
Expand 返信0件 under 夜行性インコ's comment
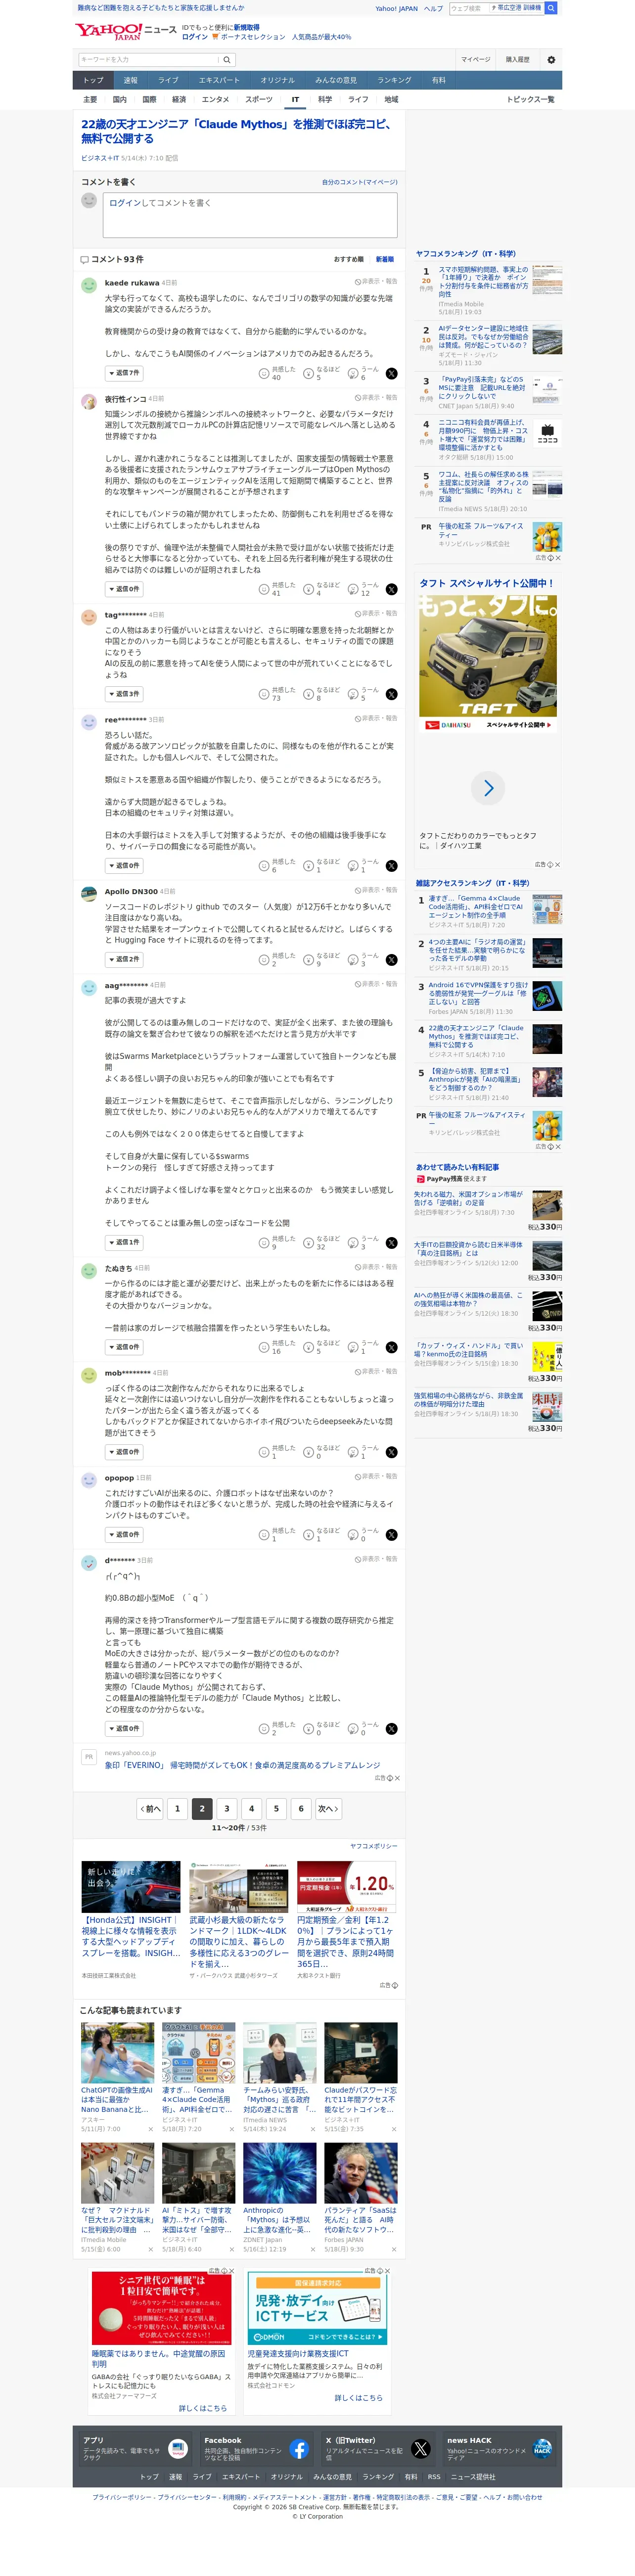[124, 590]
